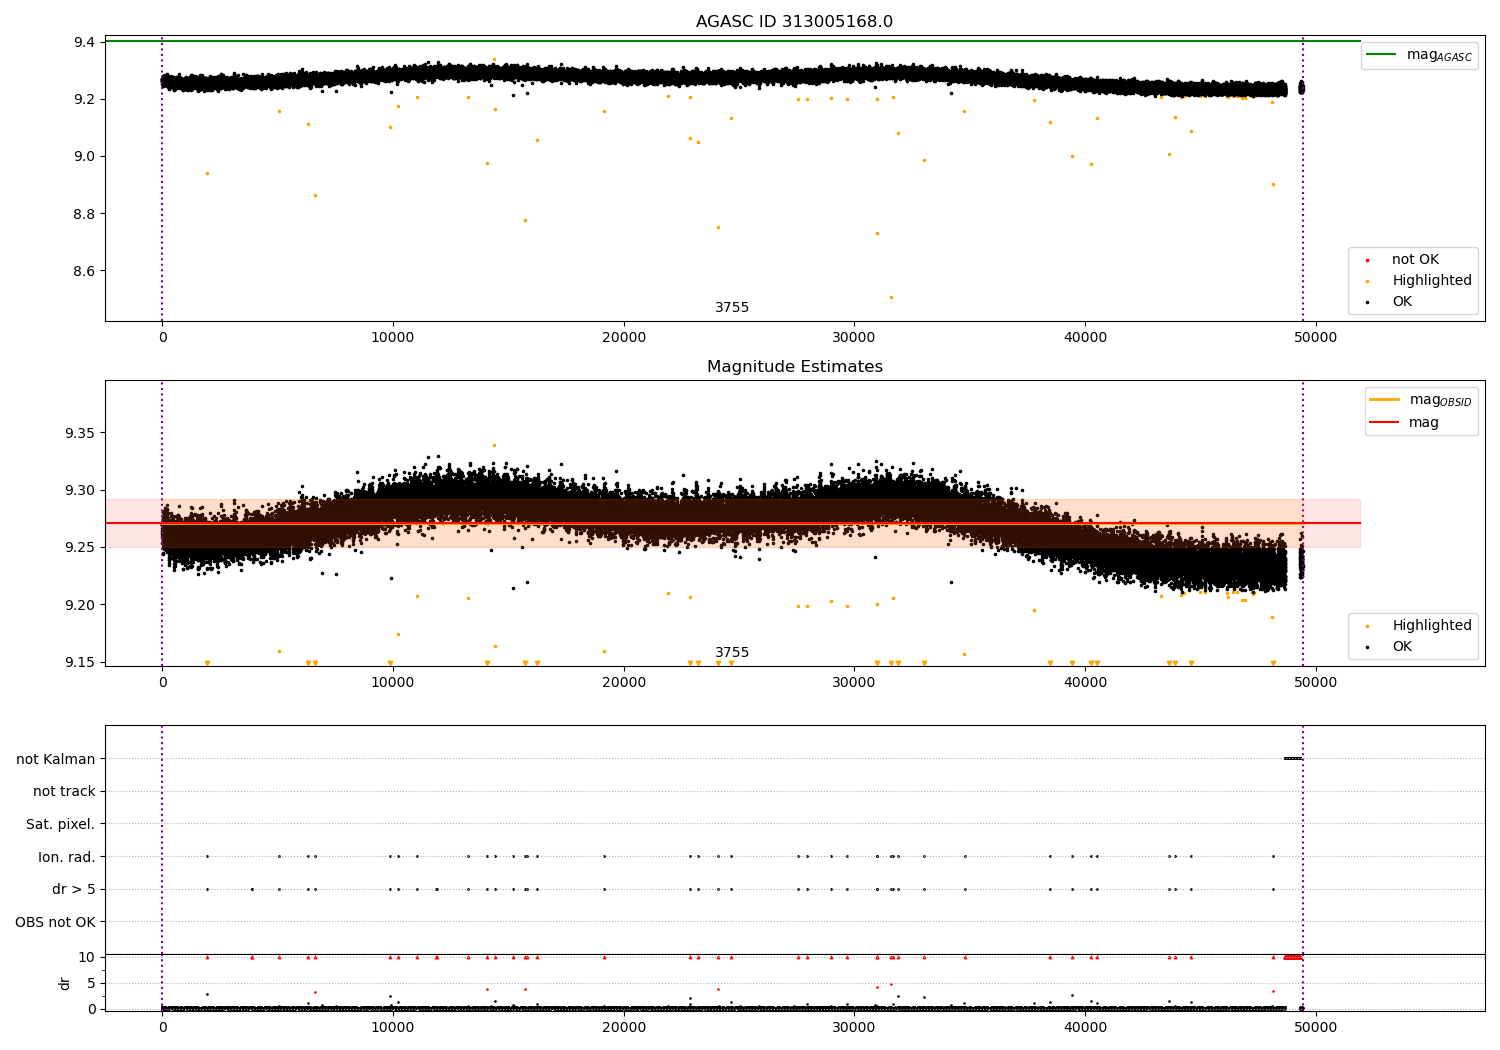Click the 40000 x-tick under bottom plot
1500x1050 pixels.
[1085, 1028]
